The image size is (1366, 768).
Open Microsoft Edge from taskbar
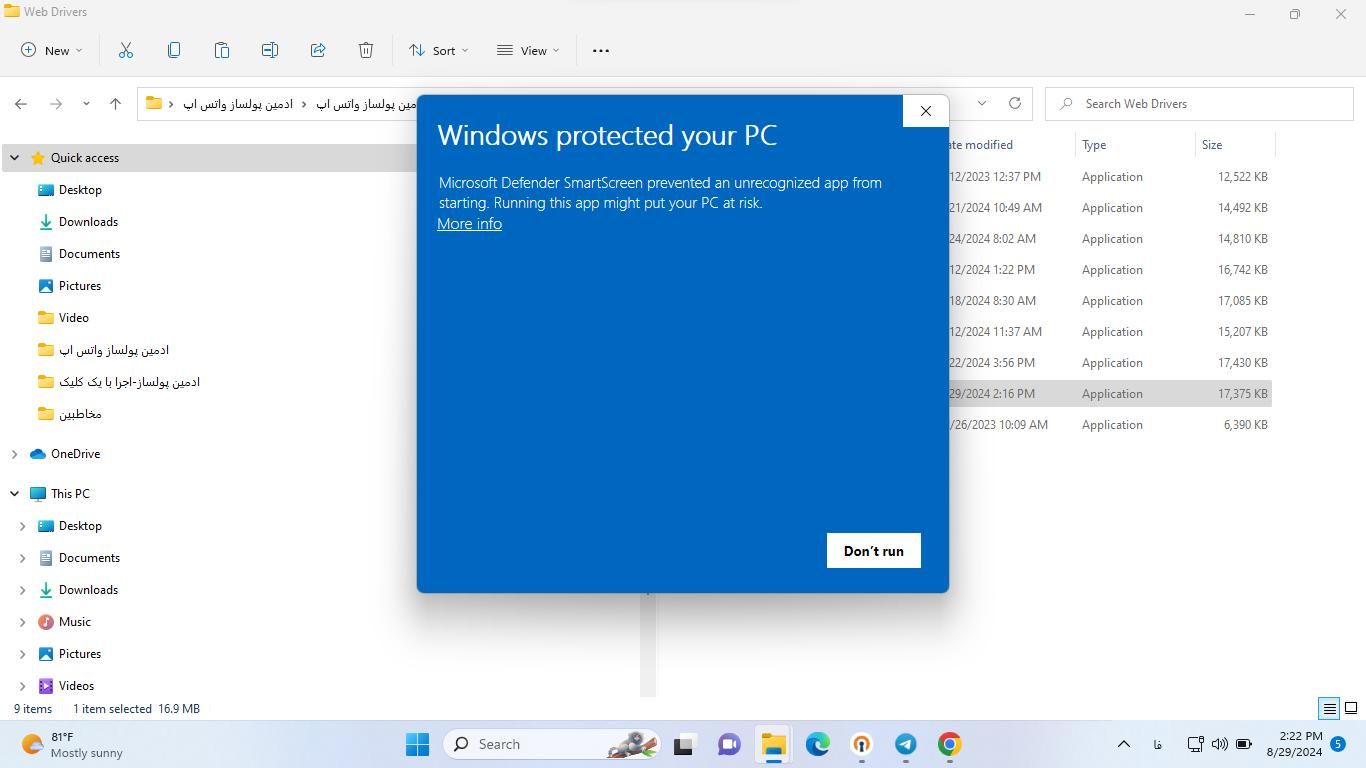[818, 744]
